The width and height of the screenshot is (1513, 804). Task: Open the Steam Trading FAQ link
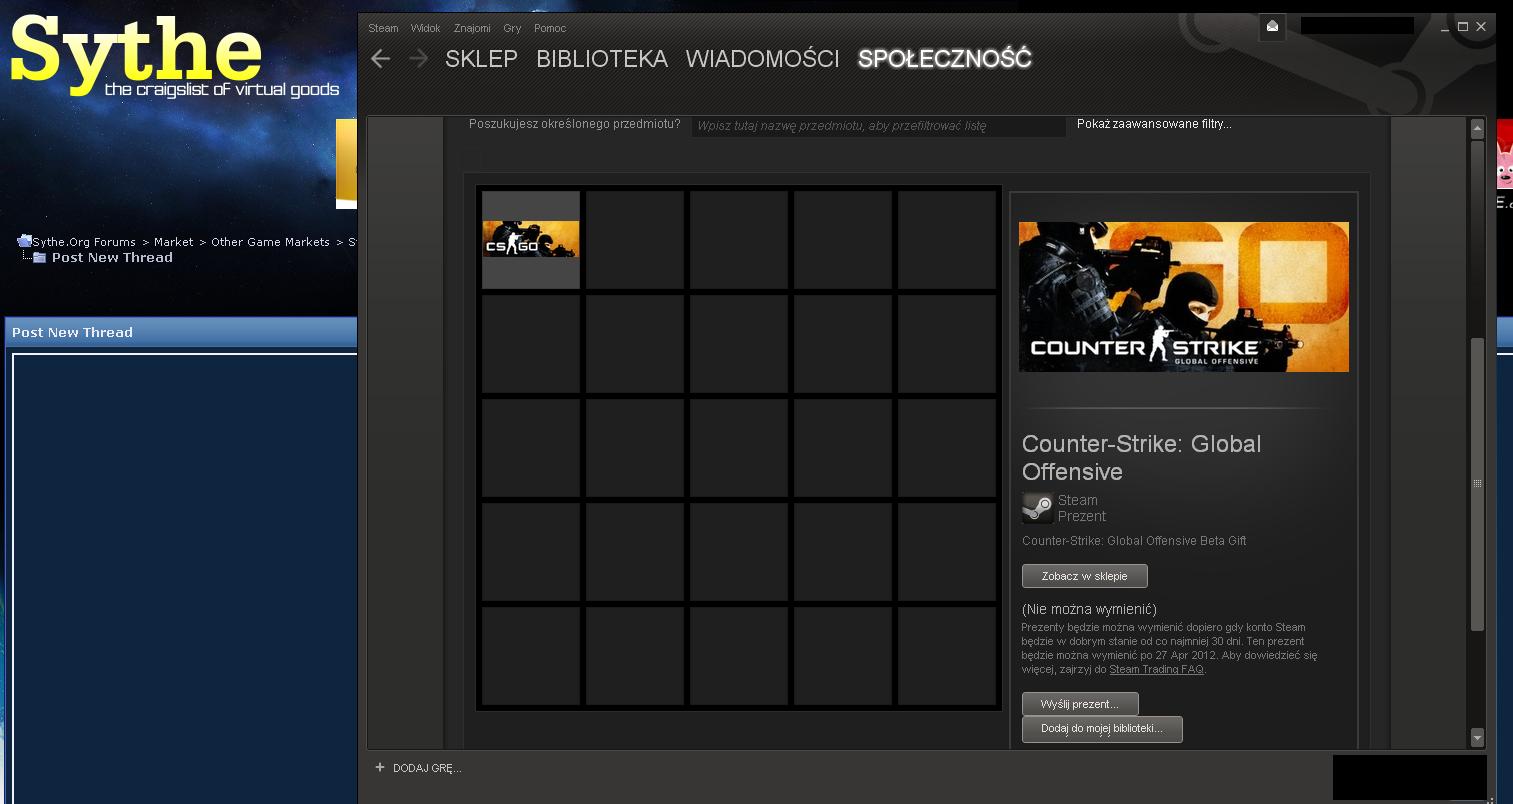tap(1156, 669)
